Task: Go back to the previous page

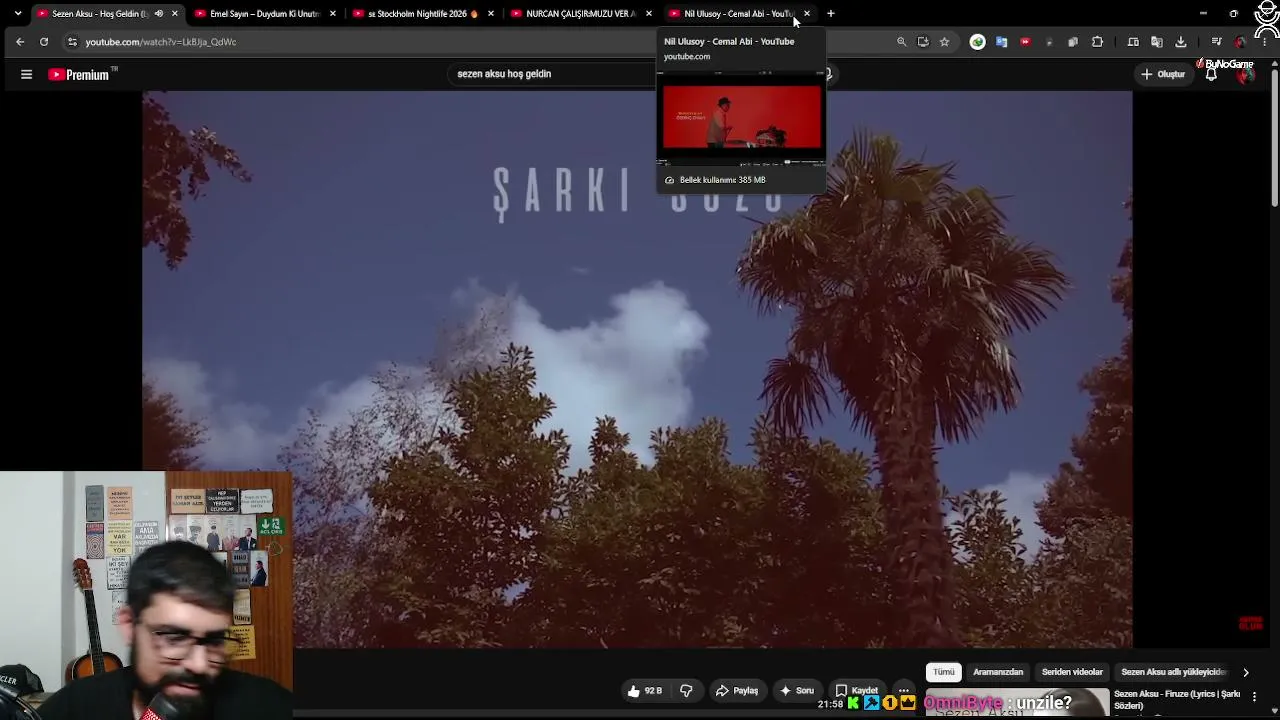Action: (x=20, y=42)
